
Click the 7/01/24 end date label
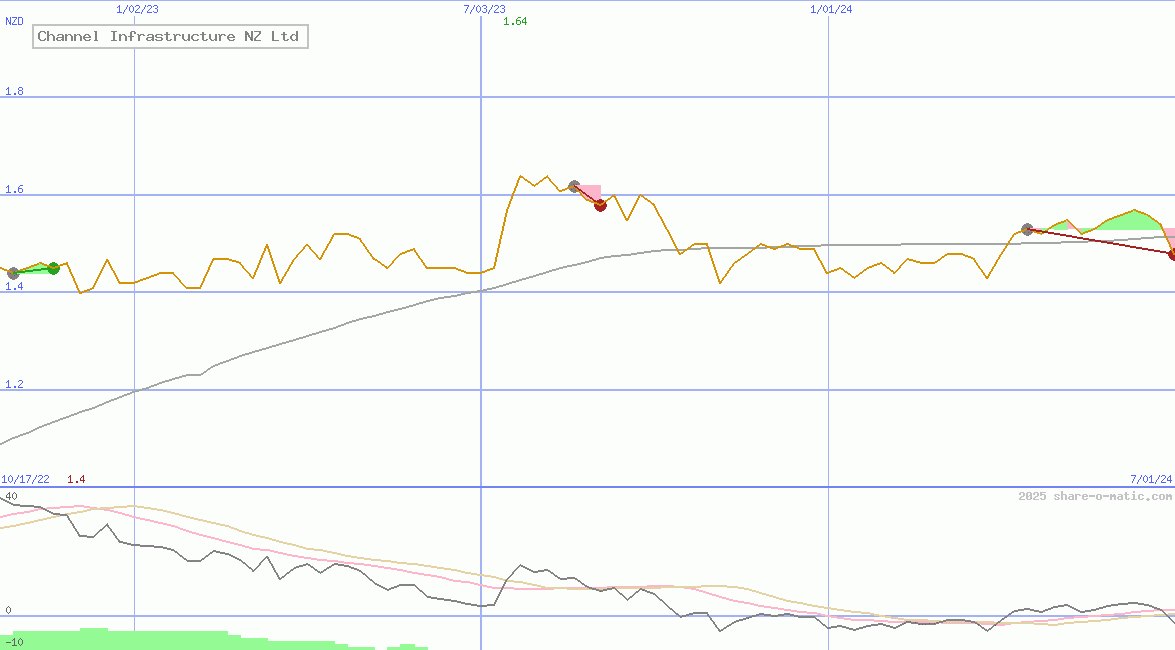point(1151,479)
